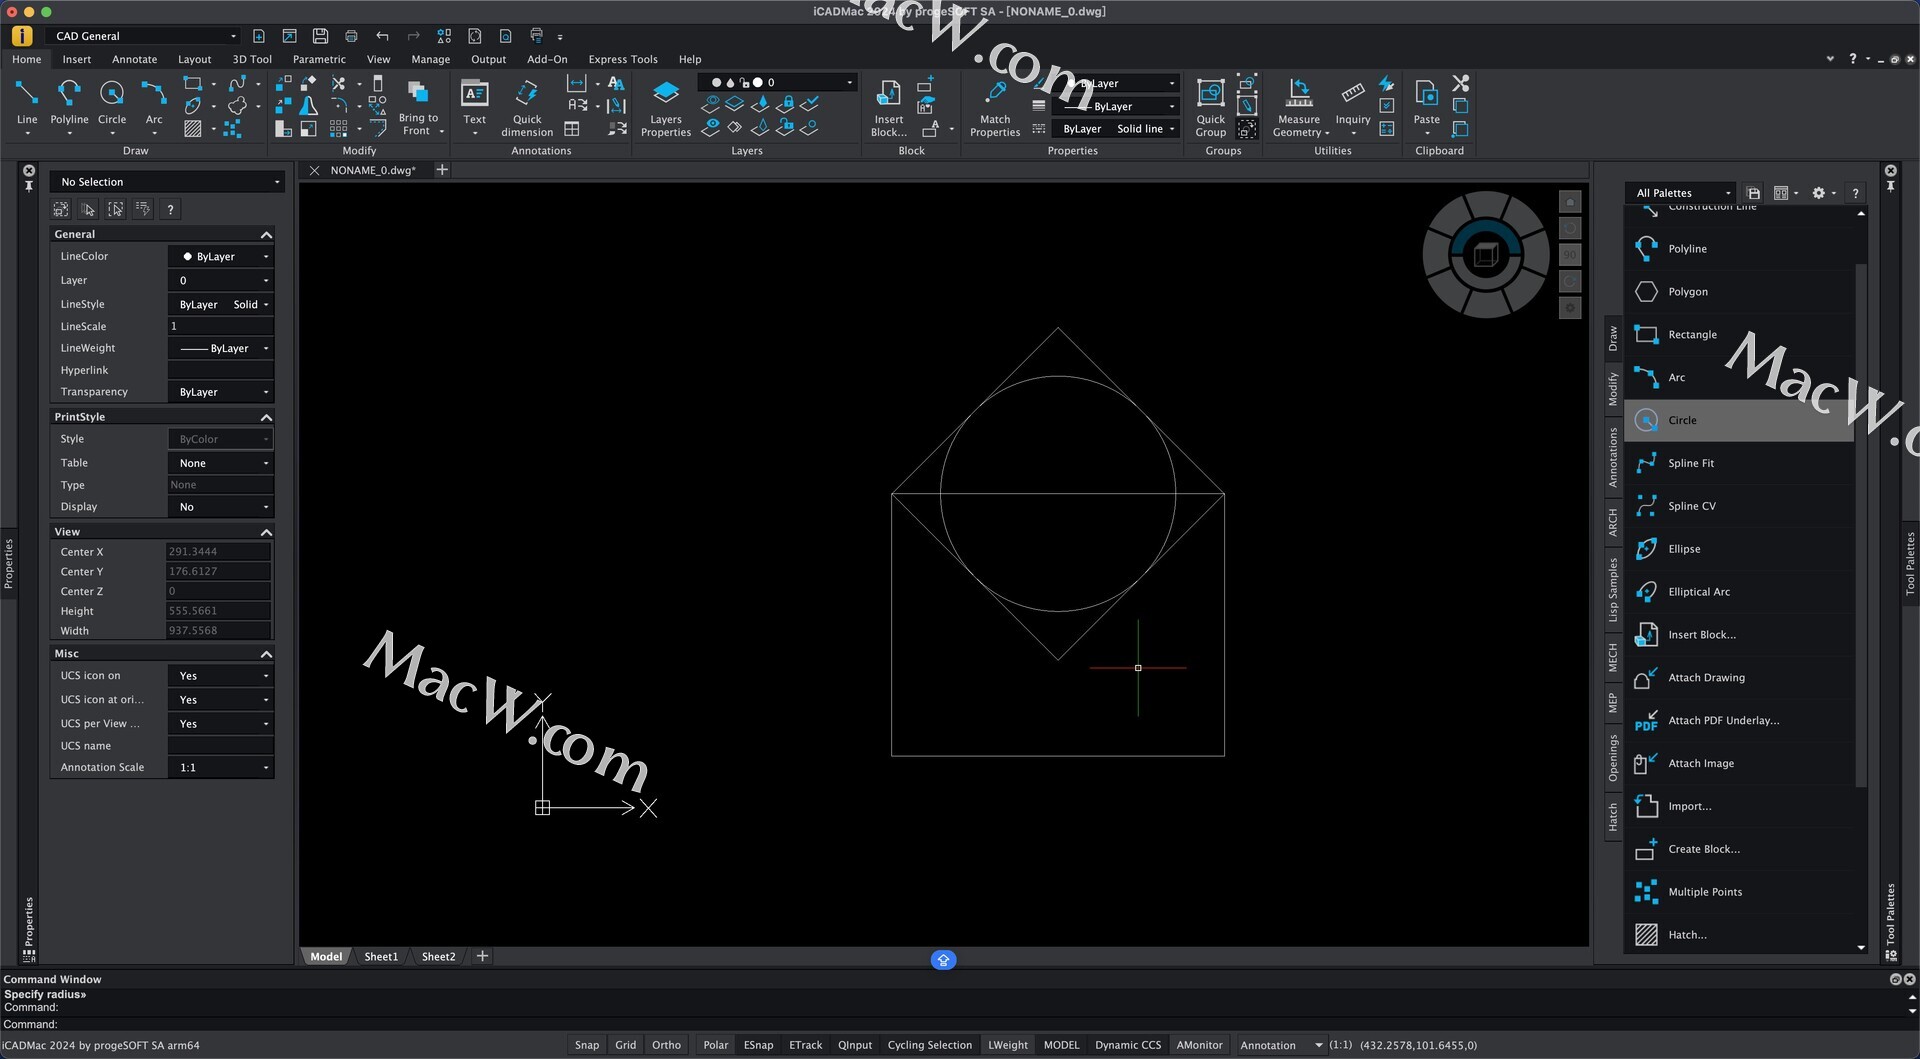The width and height of the screenshot is (1920, 1059).
Task: Select the Polyline tool in Draw ribbon
Action: coord(69,102)
